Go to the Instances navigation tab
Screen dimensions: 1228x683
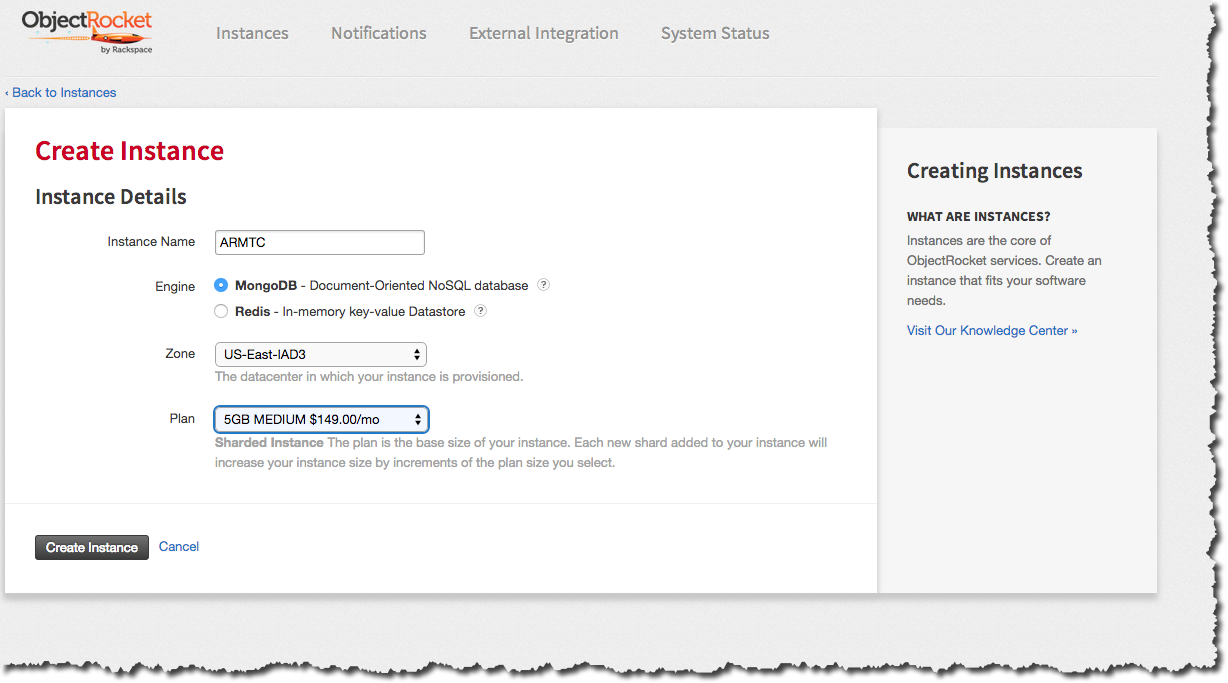tap(252, 33)
